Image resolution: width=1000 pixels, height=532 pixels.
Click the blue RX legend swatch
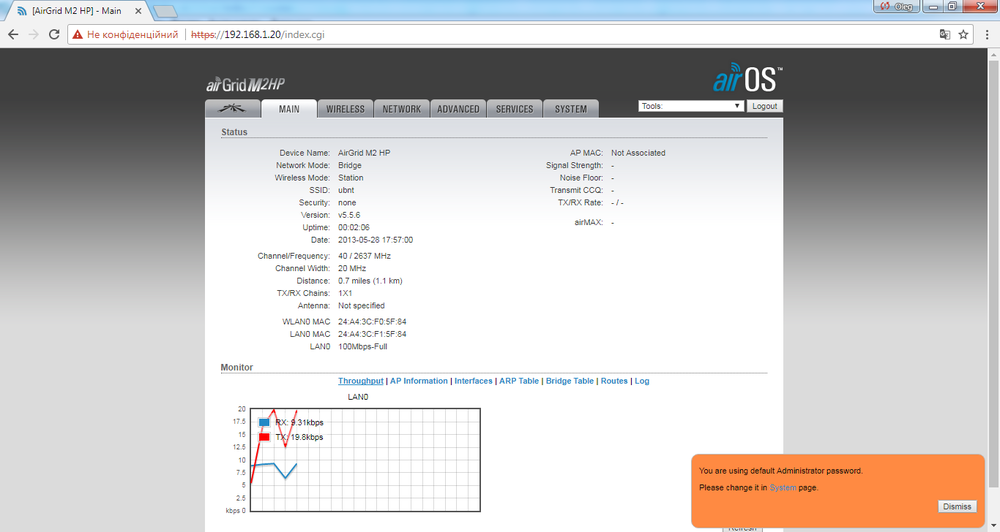coord(264,422)
